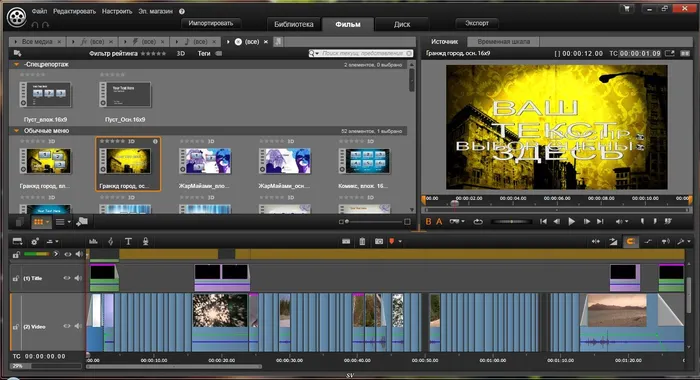
Task: Click the Экспорт button
Action: click(477, 23)
